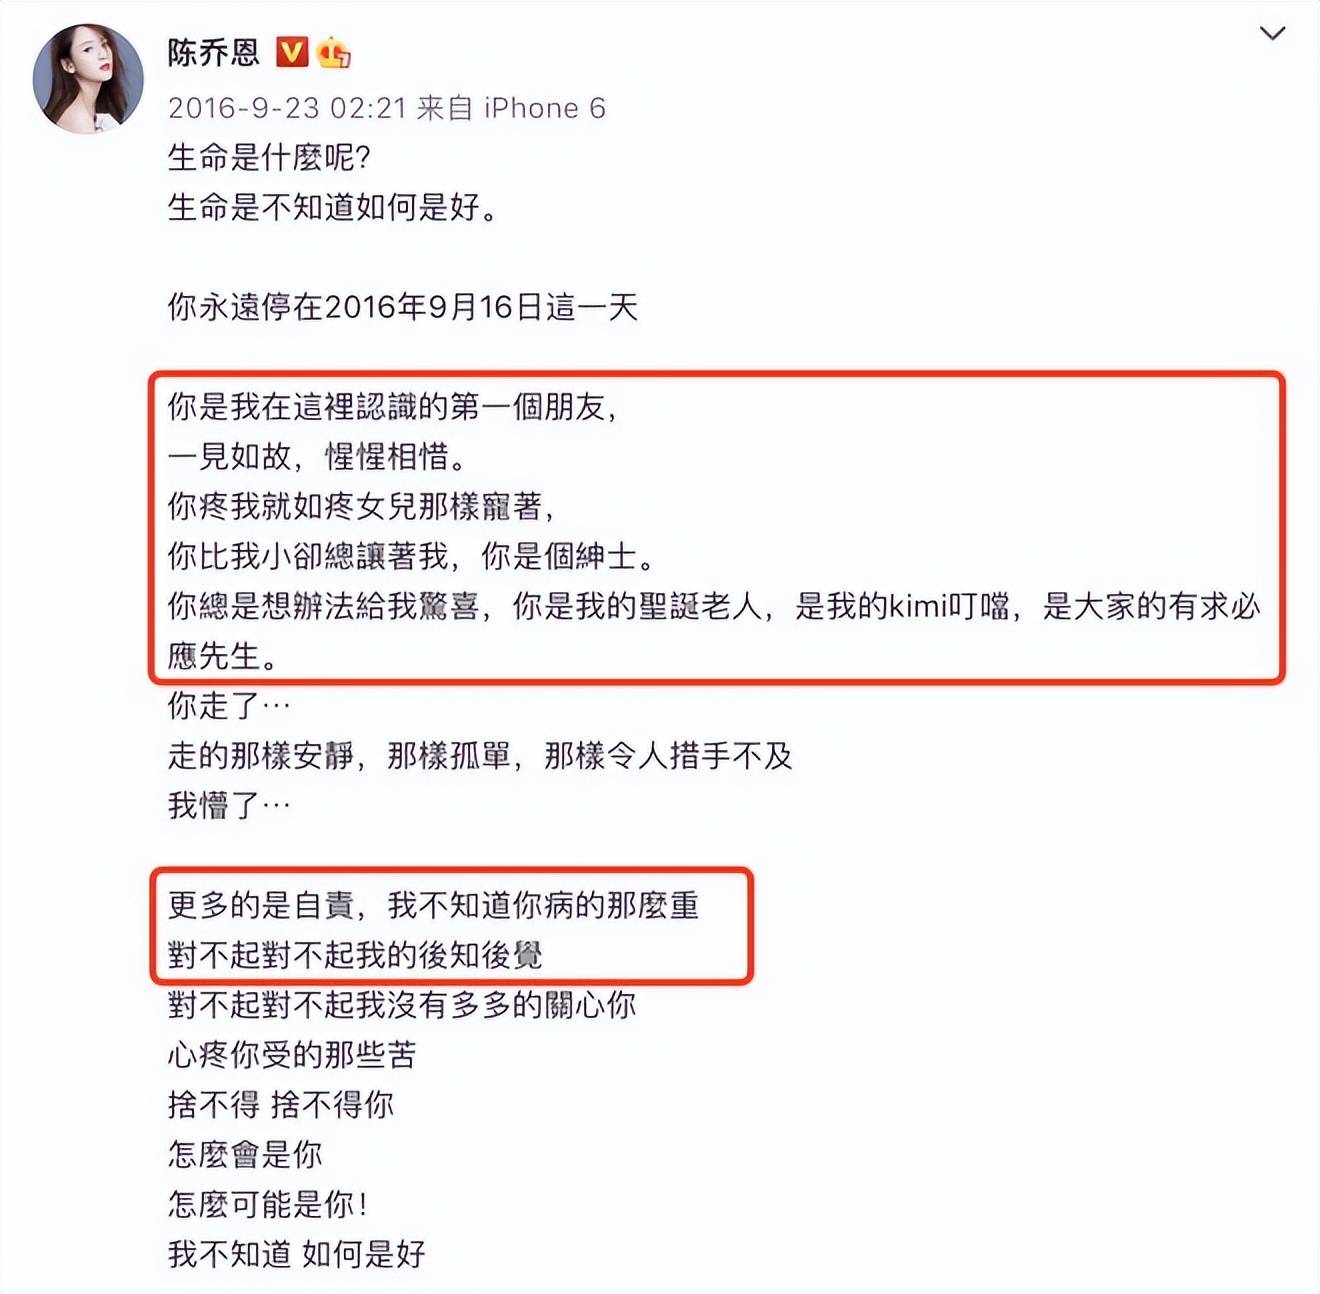
Task: Click the line 生命是什麼呢?
Action: (x=270, y=157)
